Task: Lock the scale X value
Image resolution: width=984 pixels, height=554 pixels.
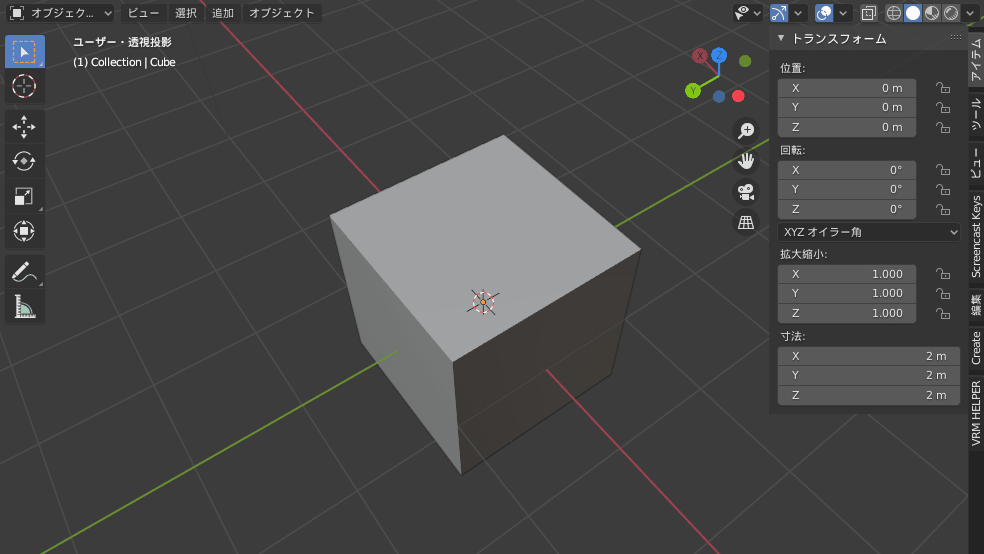Action: coord(943,274)
